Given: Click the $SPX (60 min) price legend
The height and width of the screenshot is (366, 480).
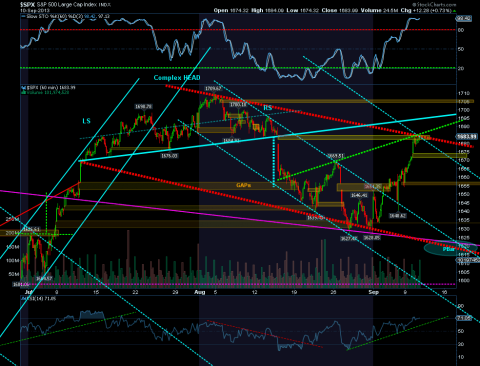Looking at the screenshot, I should [49, 88].
